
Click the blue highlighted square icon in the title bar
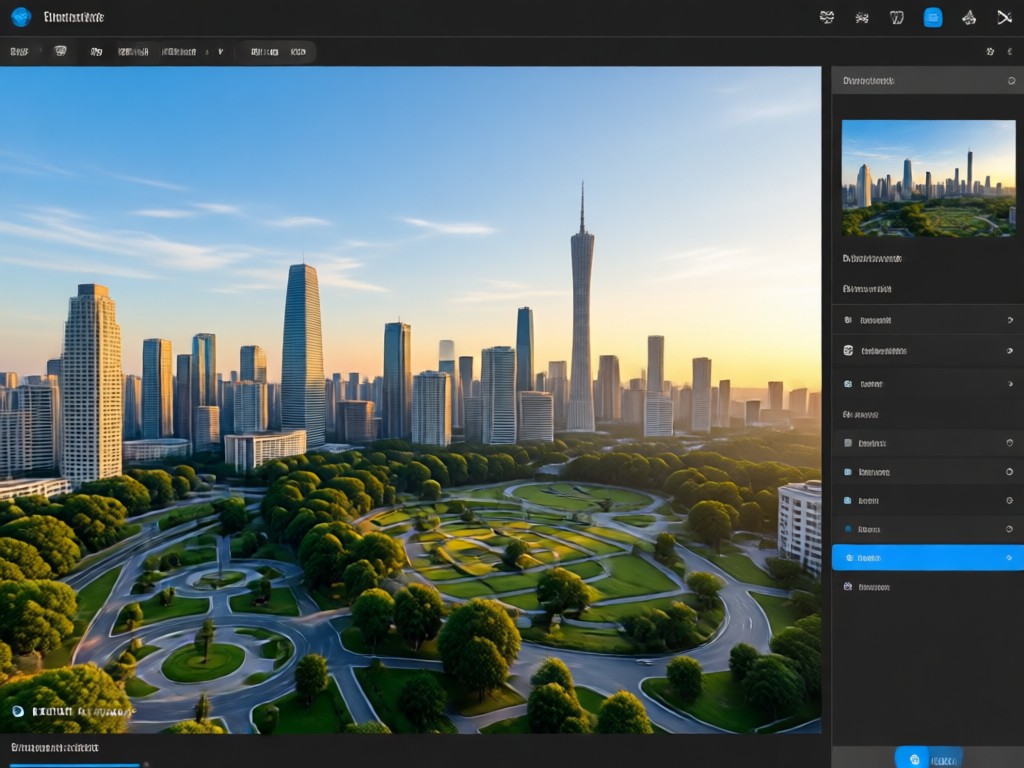[933, 17]
